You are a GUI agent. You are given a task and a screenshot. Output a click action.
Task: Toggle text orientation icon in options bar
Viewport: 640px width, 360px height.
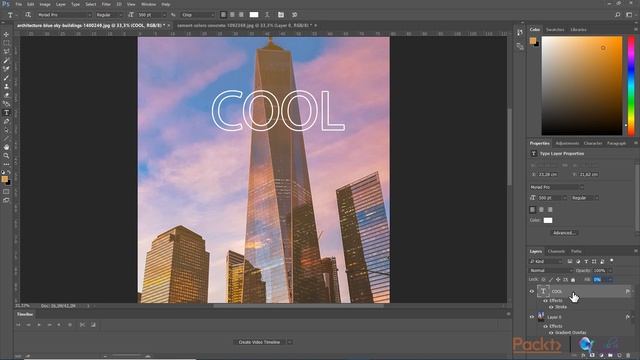pyautogui.click(x=28, y=15)
